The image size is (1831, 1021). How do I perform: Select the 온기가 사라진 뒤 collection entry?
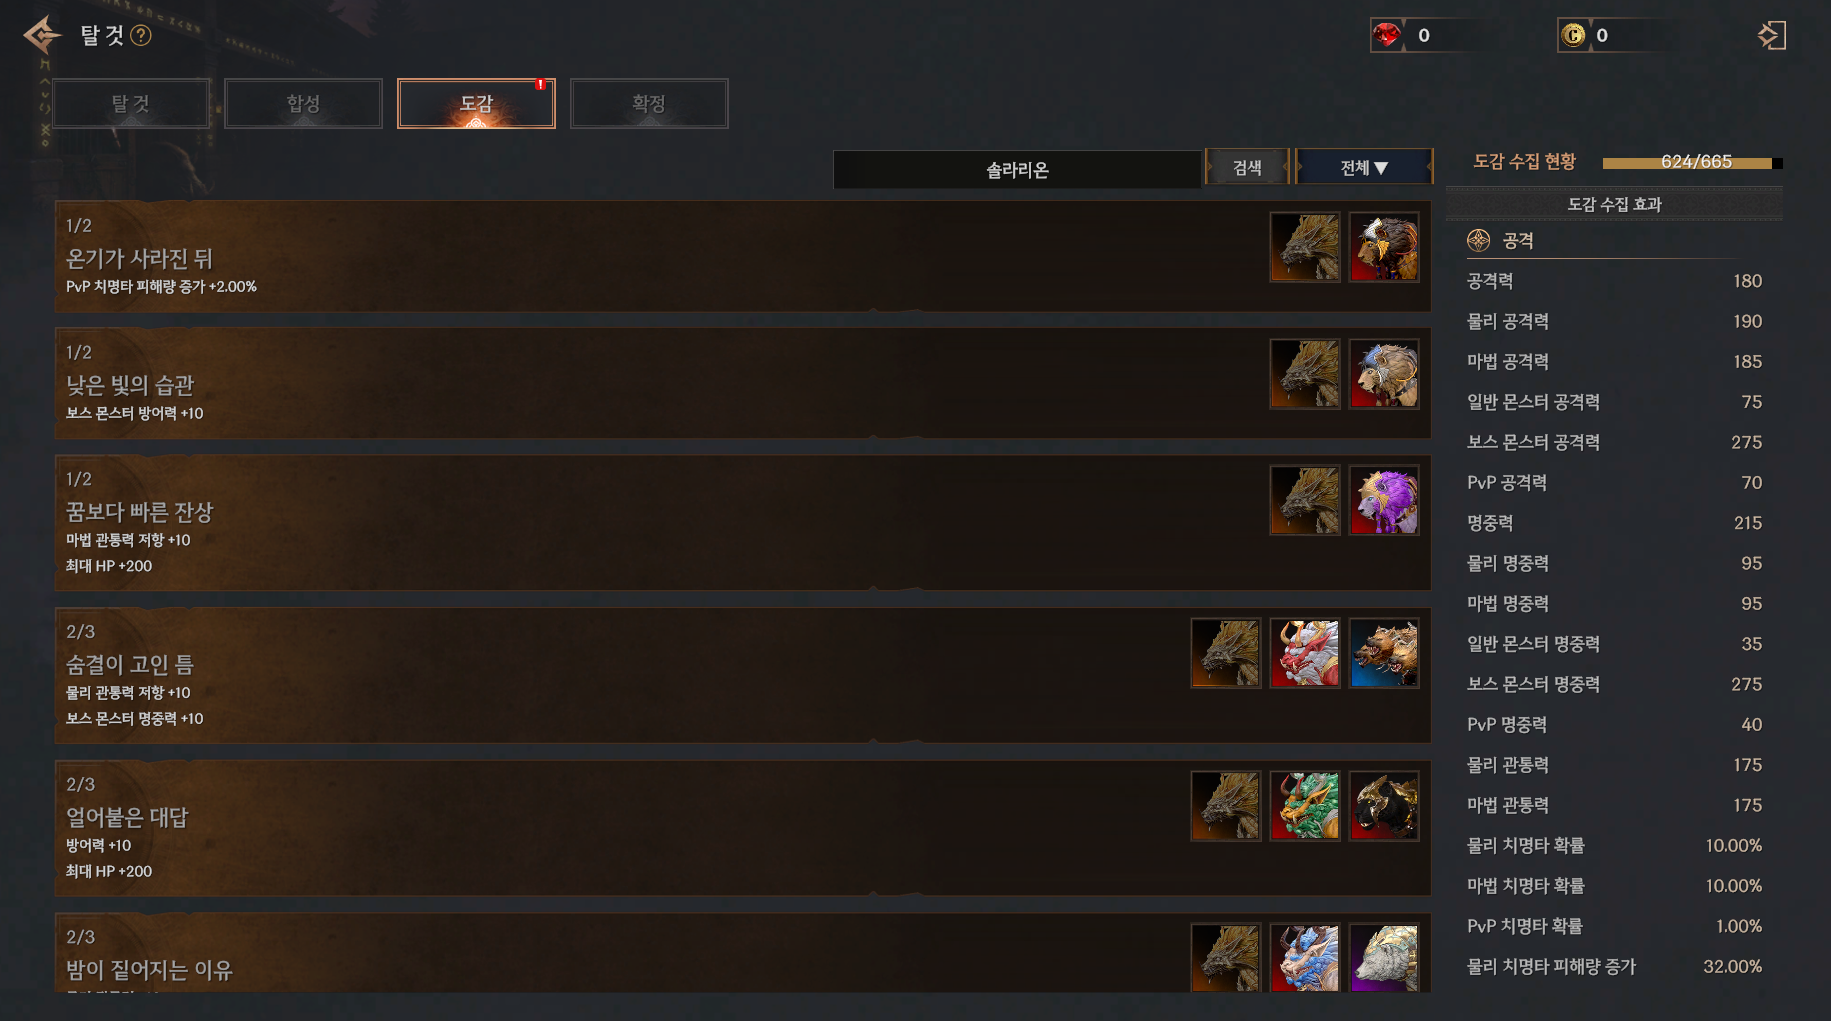coord(742,256)
